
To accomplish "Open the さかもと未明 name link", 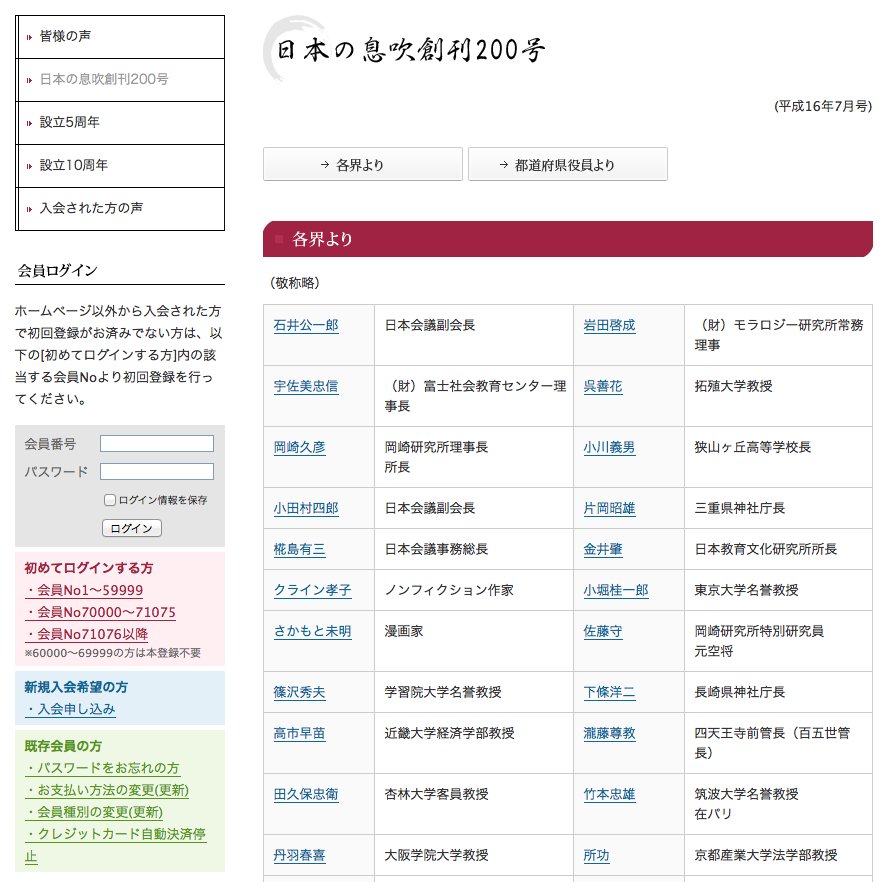I will point(312,632).
